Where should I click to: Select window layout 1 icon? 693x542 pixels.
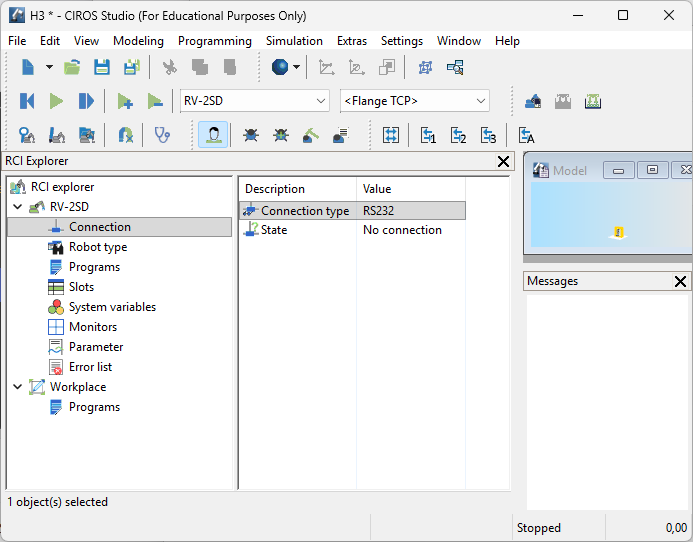coord(428,135)
